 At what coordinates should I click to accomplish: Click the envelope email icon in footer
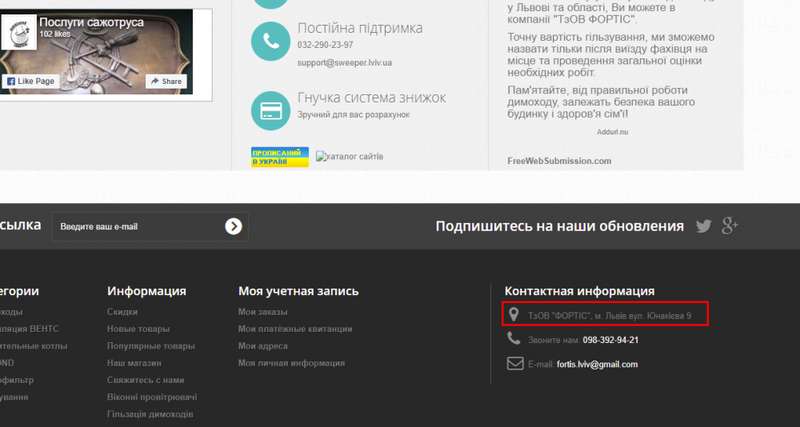click(514, 364)
